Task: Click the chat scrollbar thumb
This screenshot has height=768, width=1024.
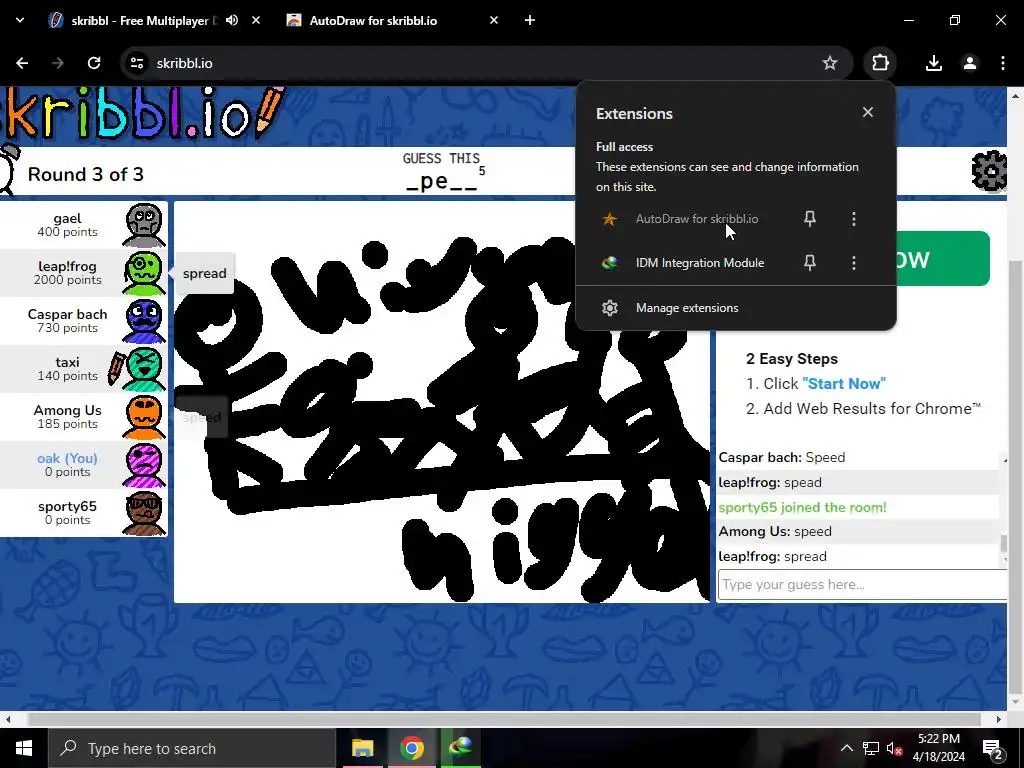Action: point(1004,543)
